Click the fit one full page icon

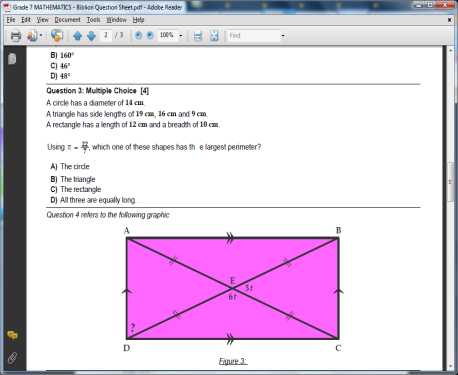point(214,35)
